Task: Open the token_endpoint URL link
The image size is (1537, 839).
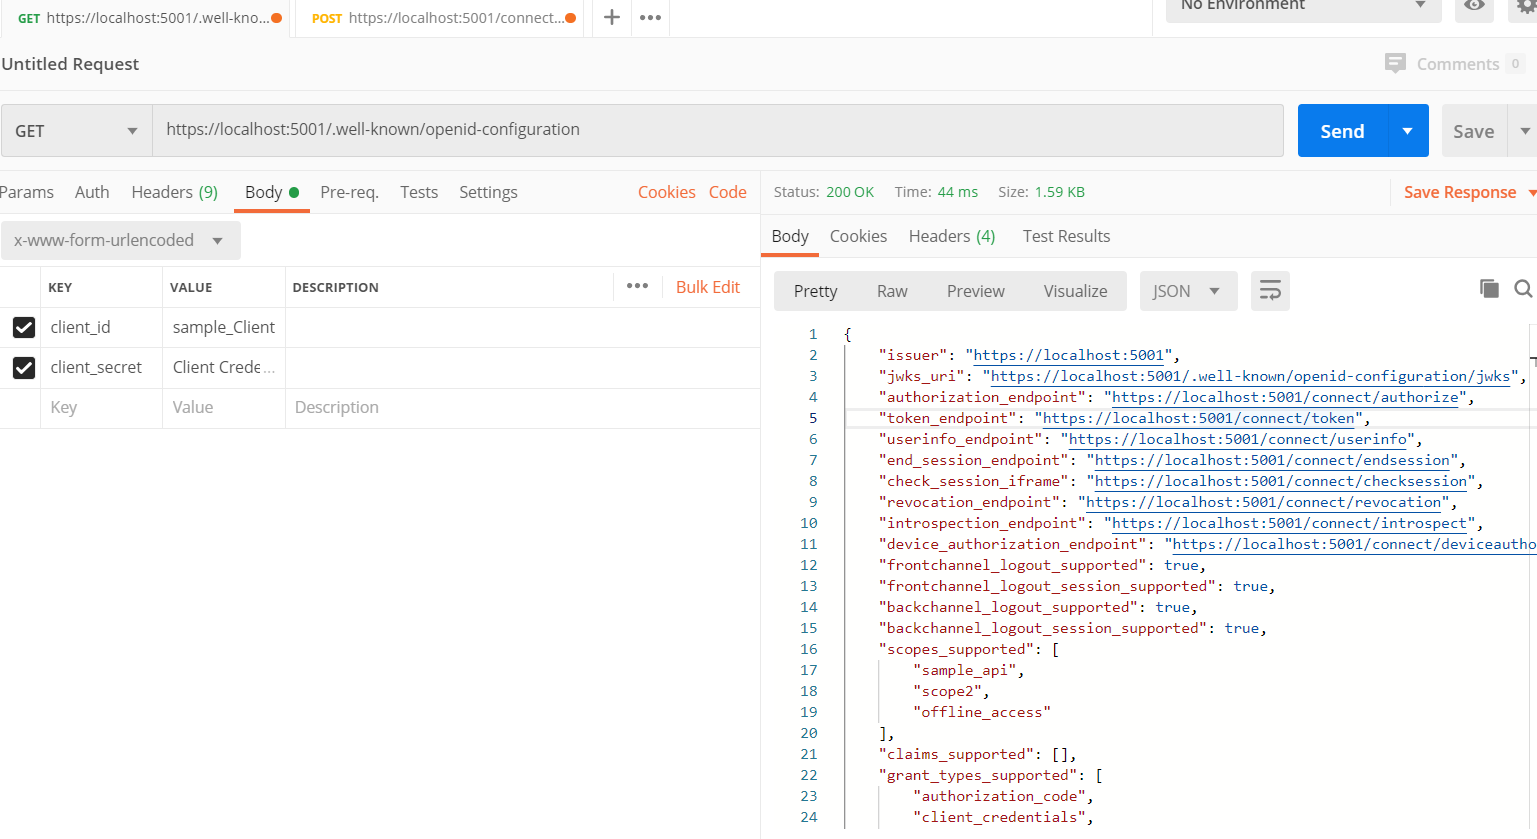Action: tap(1198, 418)
